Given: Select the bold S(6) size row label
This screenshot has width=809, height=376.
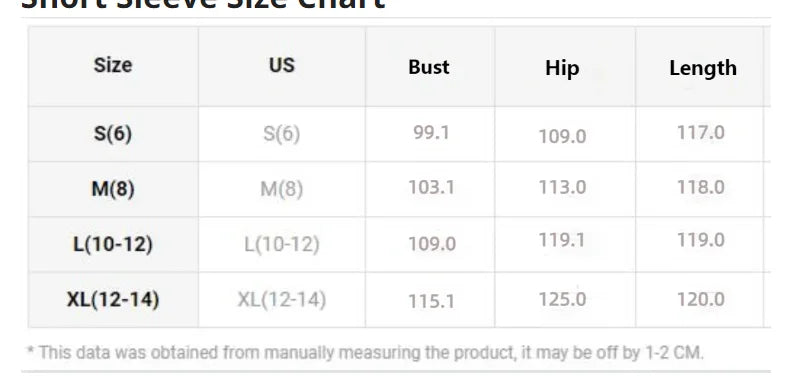Looking at the screenshot, I should click(x=113, y=134).
